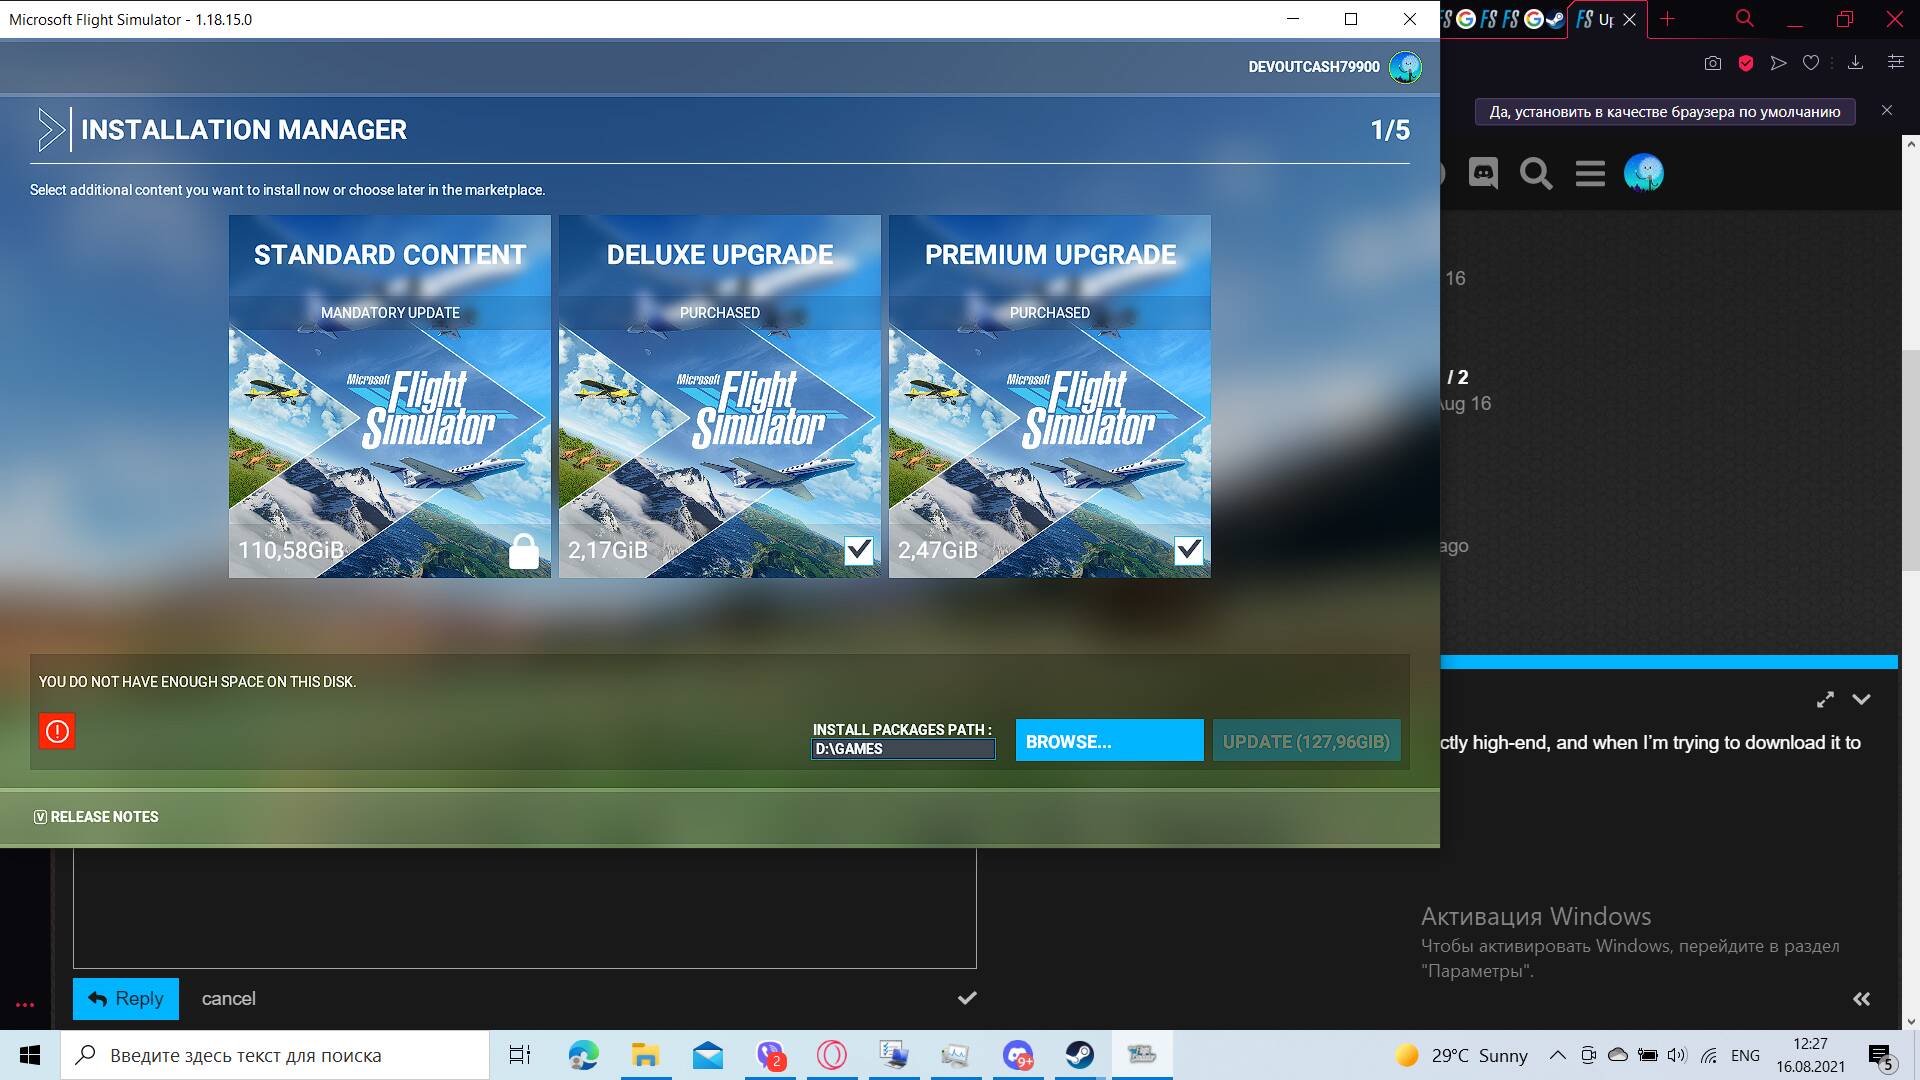Image resolution: width=1920 pixels, height=1080 pixels.
Task: Click the red ellipsis menu at bottom left
Action: tap(25, 1004)
